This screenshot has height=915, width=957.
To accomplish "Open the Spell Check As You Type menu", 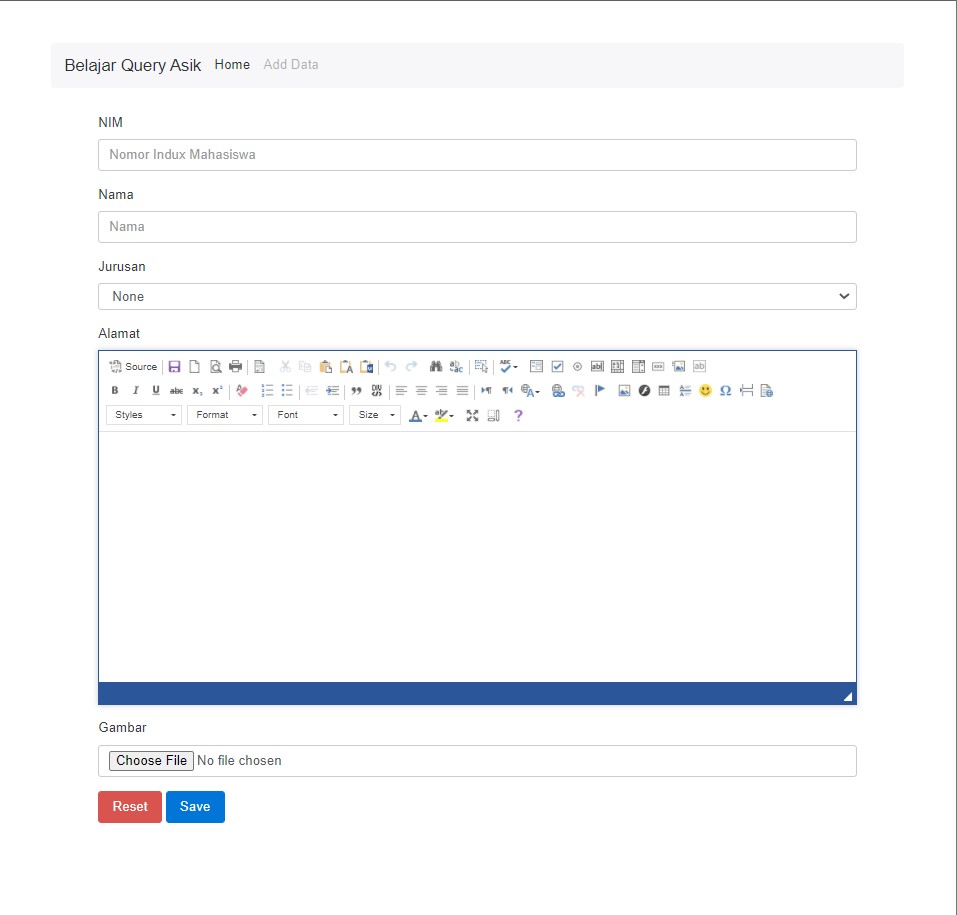I will tap(508, 366).
